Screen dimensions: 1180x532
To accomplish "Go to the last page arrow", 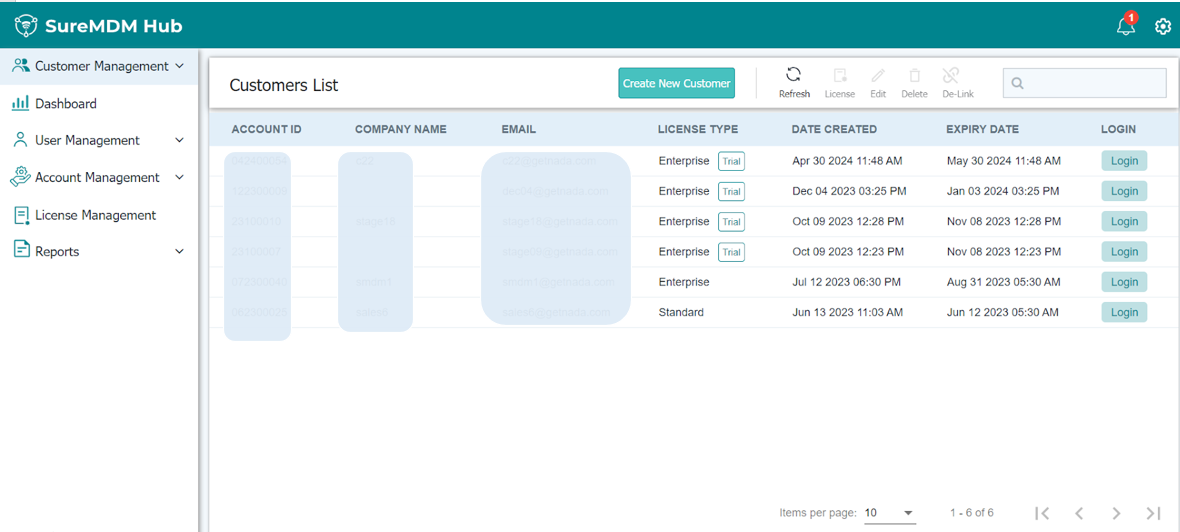I will coord(1153,513).
